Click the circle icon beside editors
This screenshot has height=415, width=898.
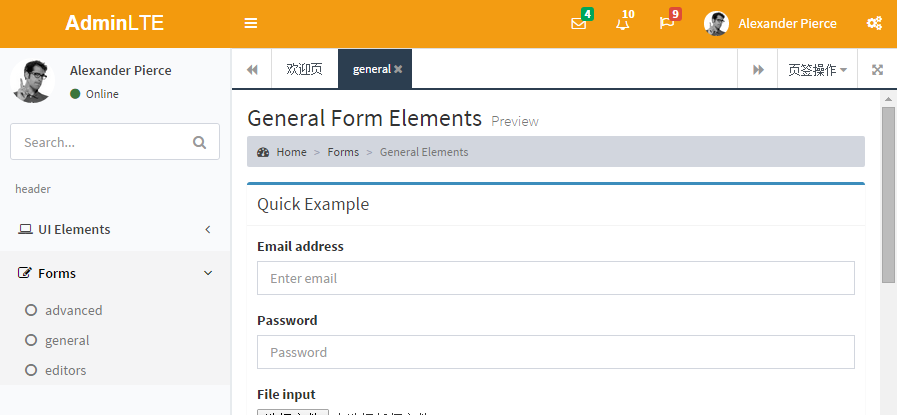(31, 370)
